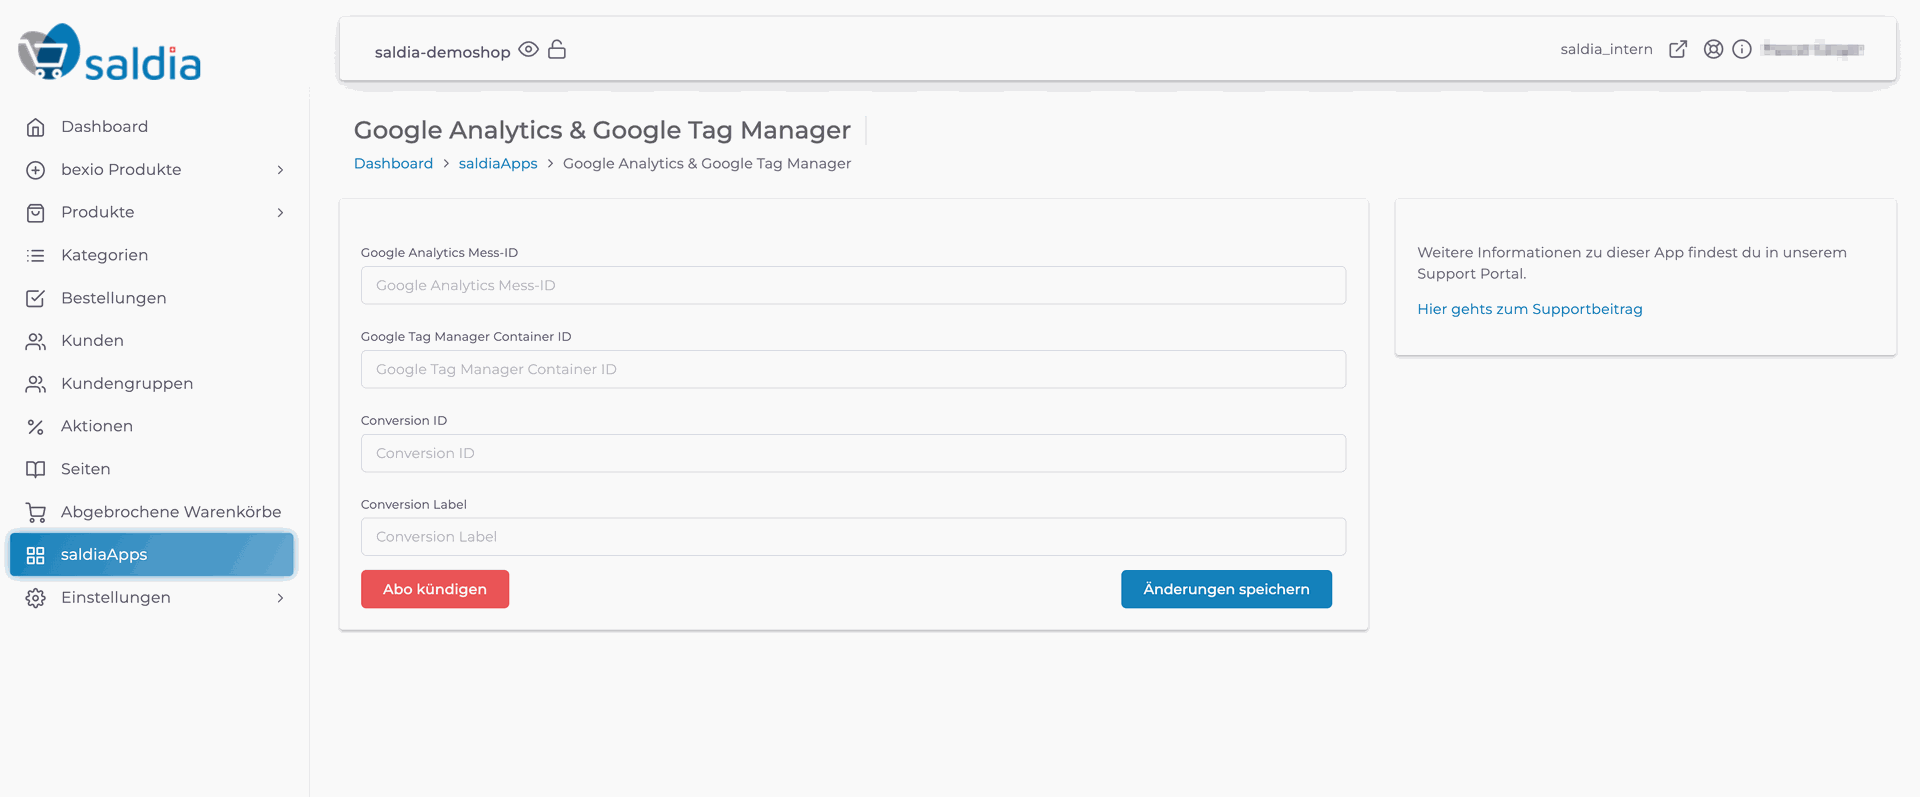
Task: Click the Kategorien list icon
Action: coord(36,256)
